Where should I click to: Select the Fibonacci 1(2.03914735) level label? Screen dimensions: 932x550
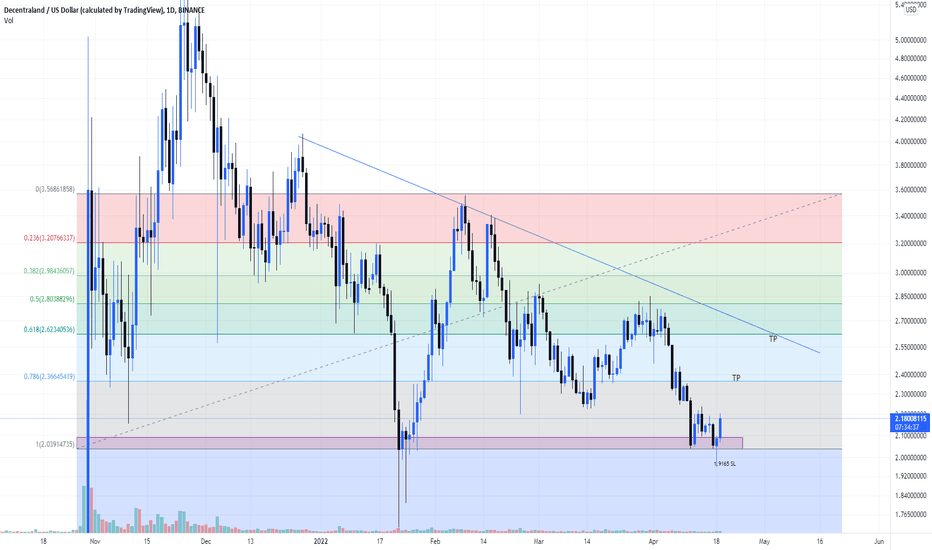(x=55, y=444)
